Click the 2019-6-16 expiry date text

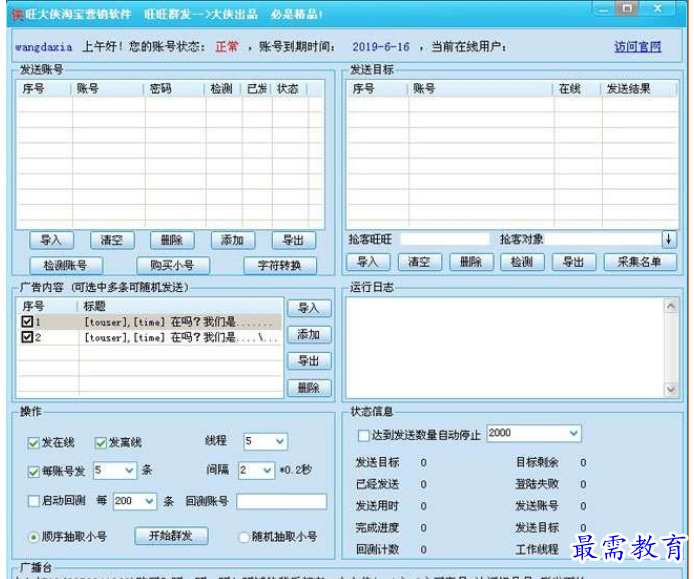click(381, 46)
